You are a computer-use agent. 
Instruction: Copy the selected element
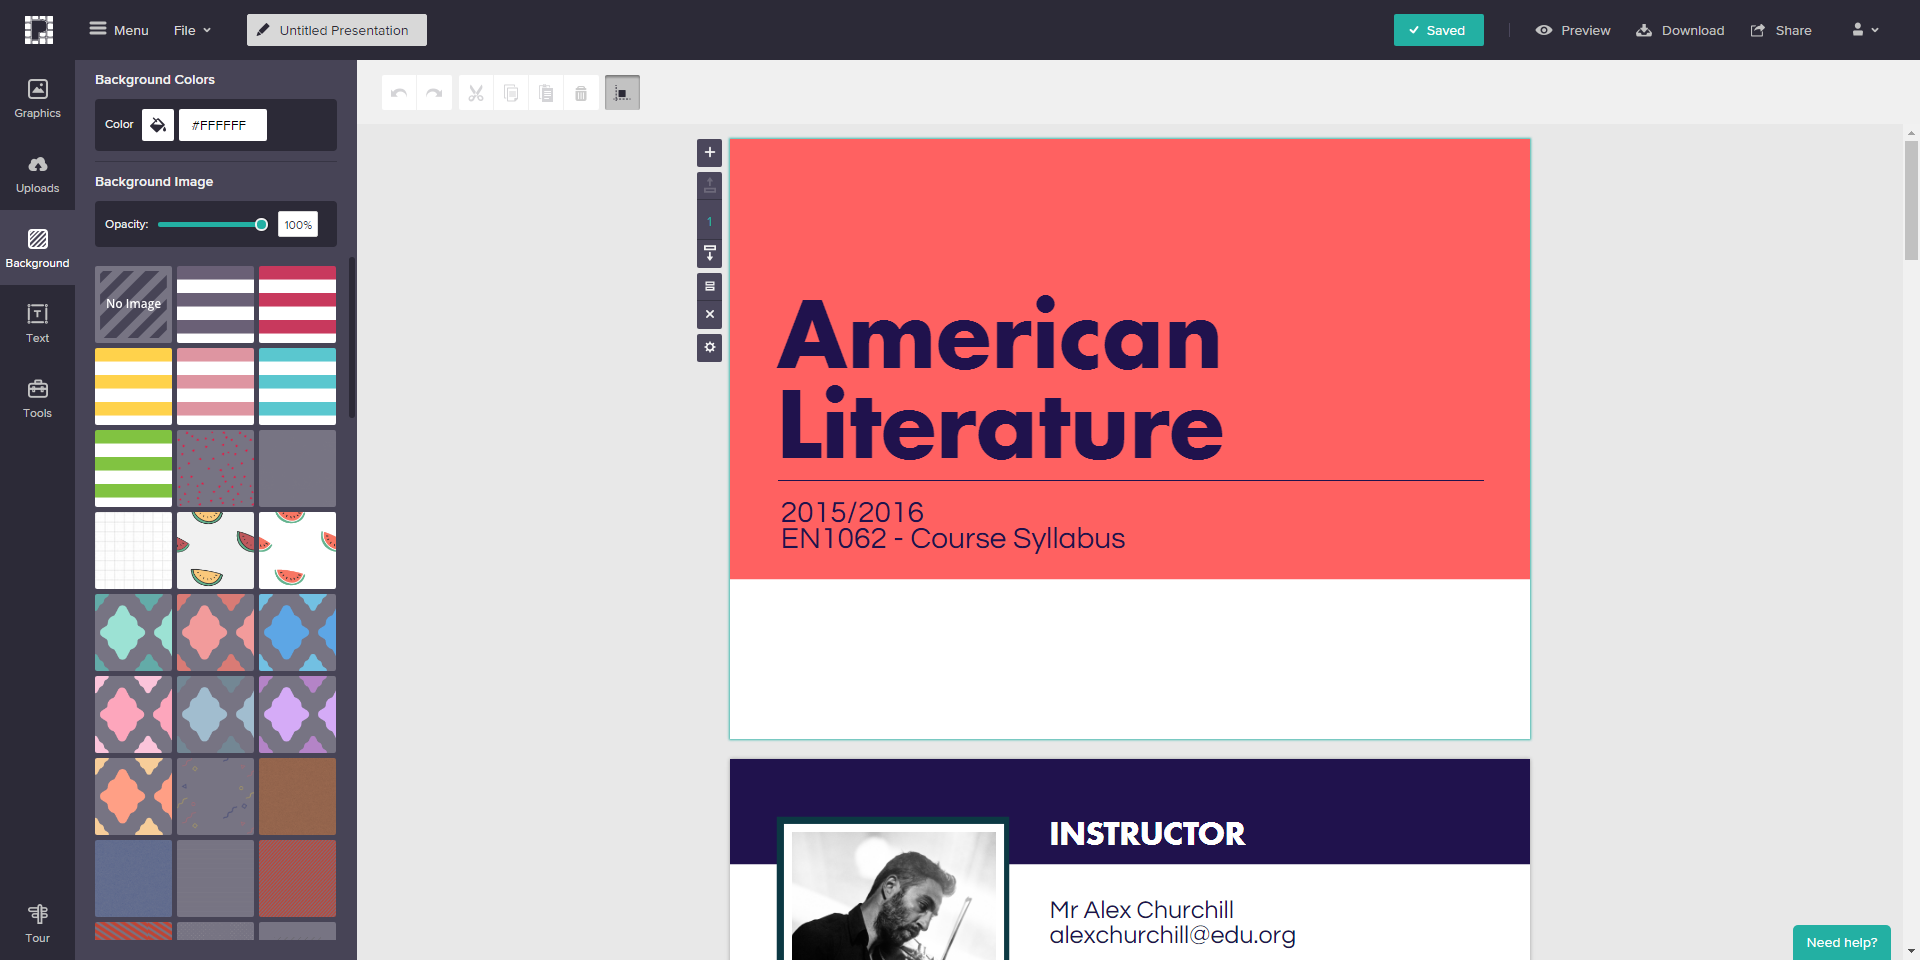[x=511, y=93]
